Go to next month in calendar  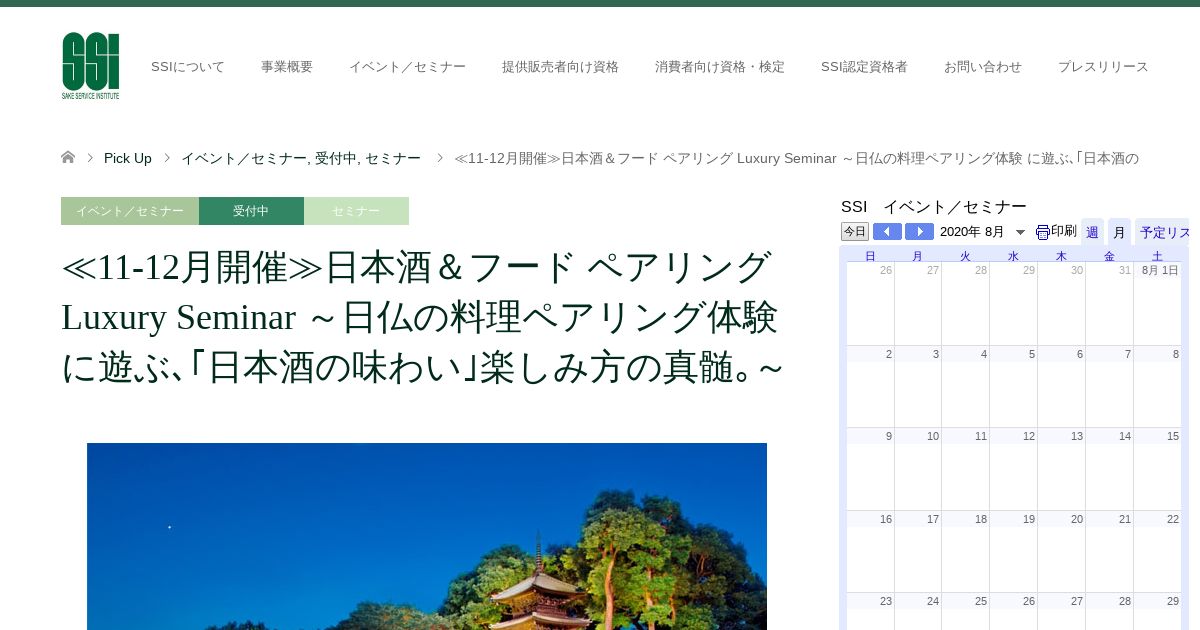(x=919, y=232)
